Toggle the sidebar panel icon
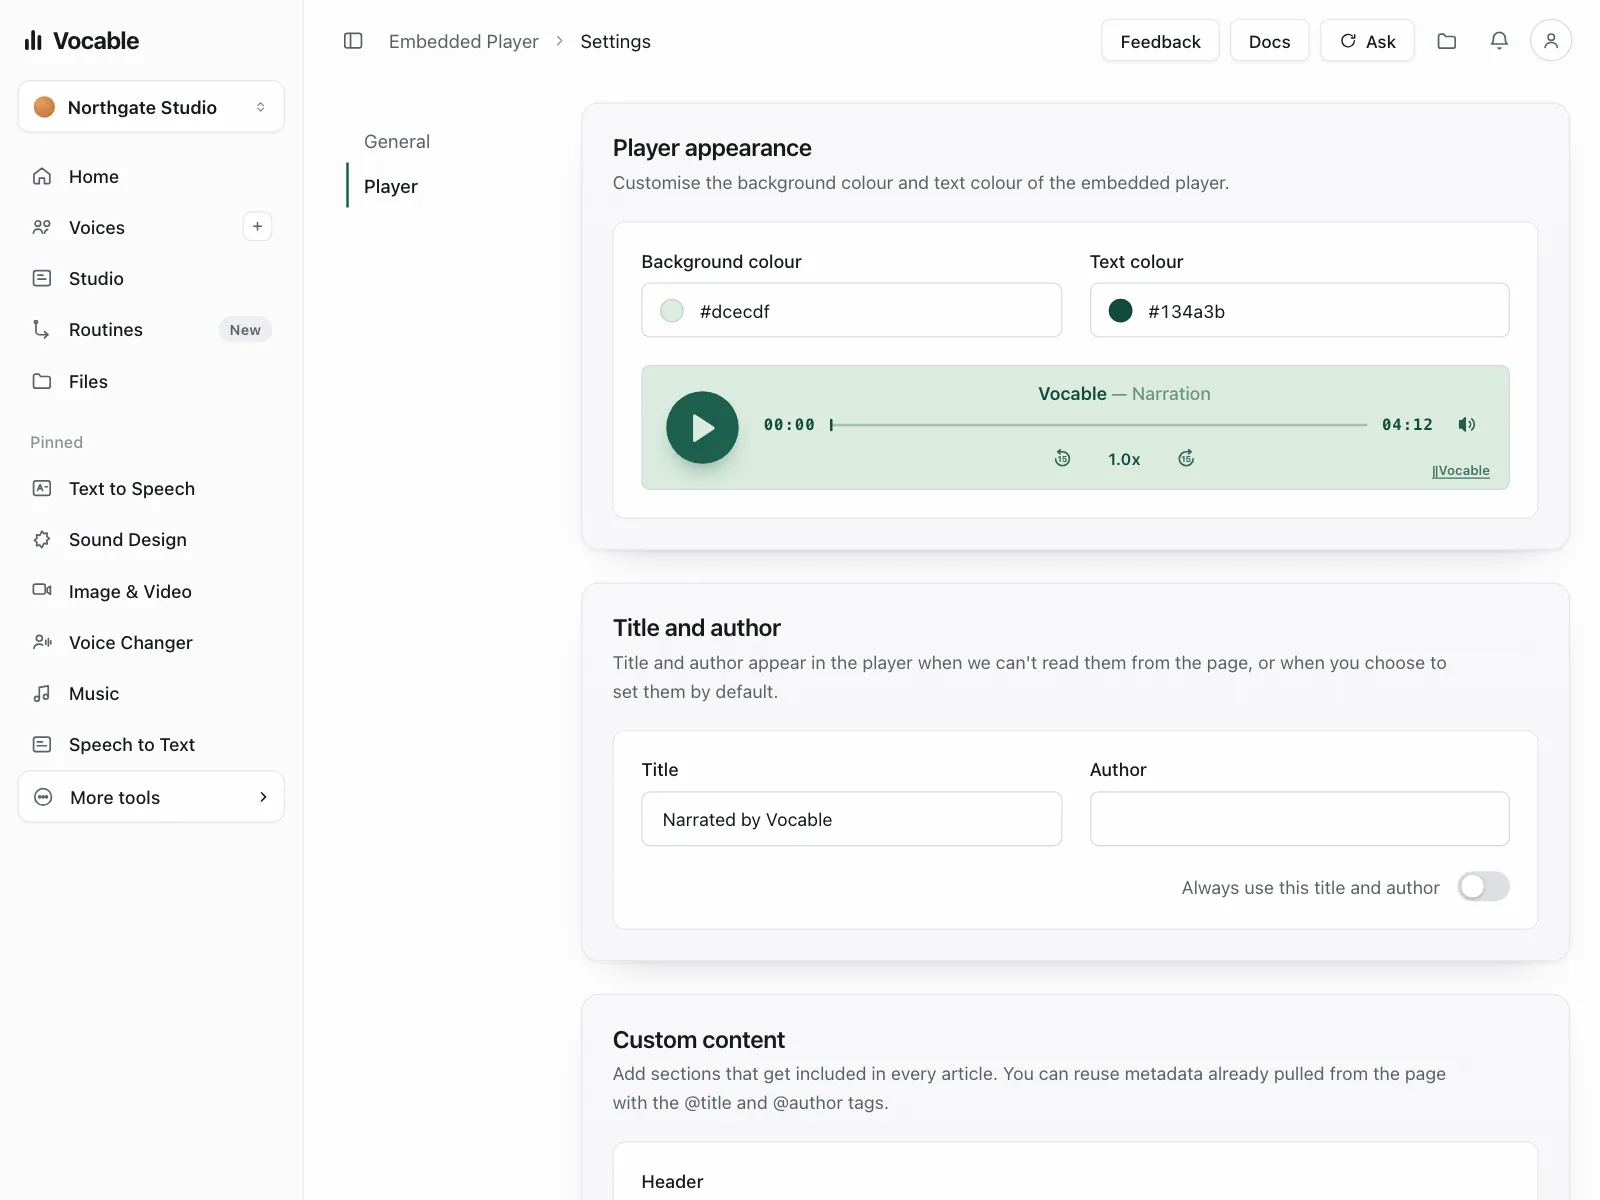The height and width of the screenshot is (1200, 1600). tap(353, 41)
